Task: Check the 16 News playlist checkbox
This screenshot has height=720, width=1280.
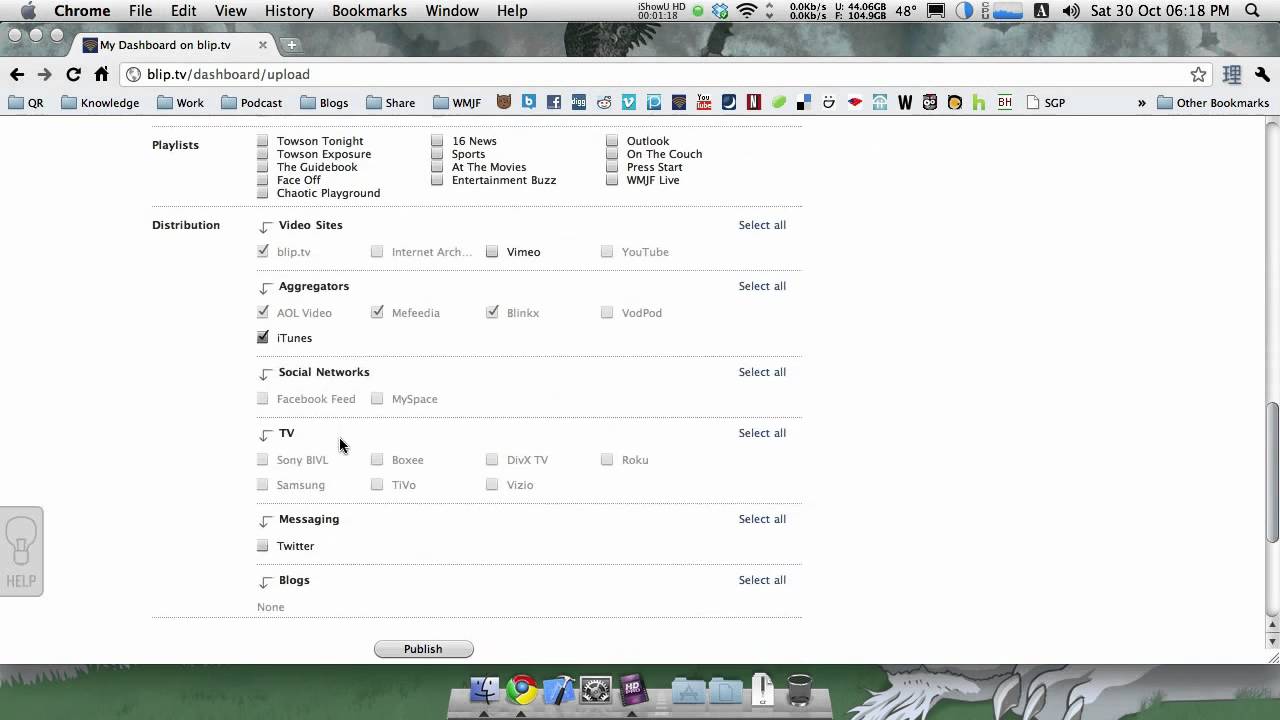Action: click(x=437, y=141)
